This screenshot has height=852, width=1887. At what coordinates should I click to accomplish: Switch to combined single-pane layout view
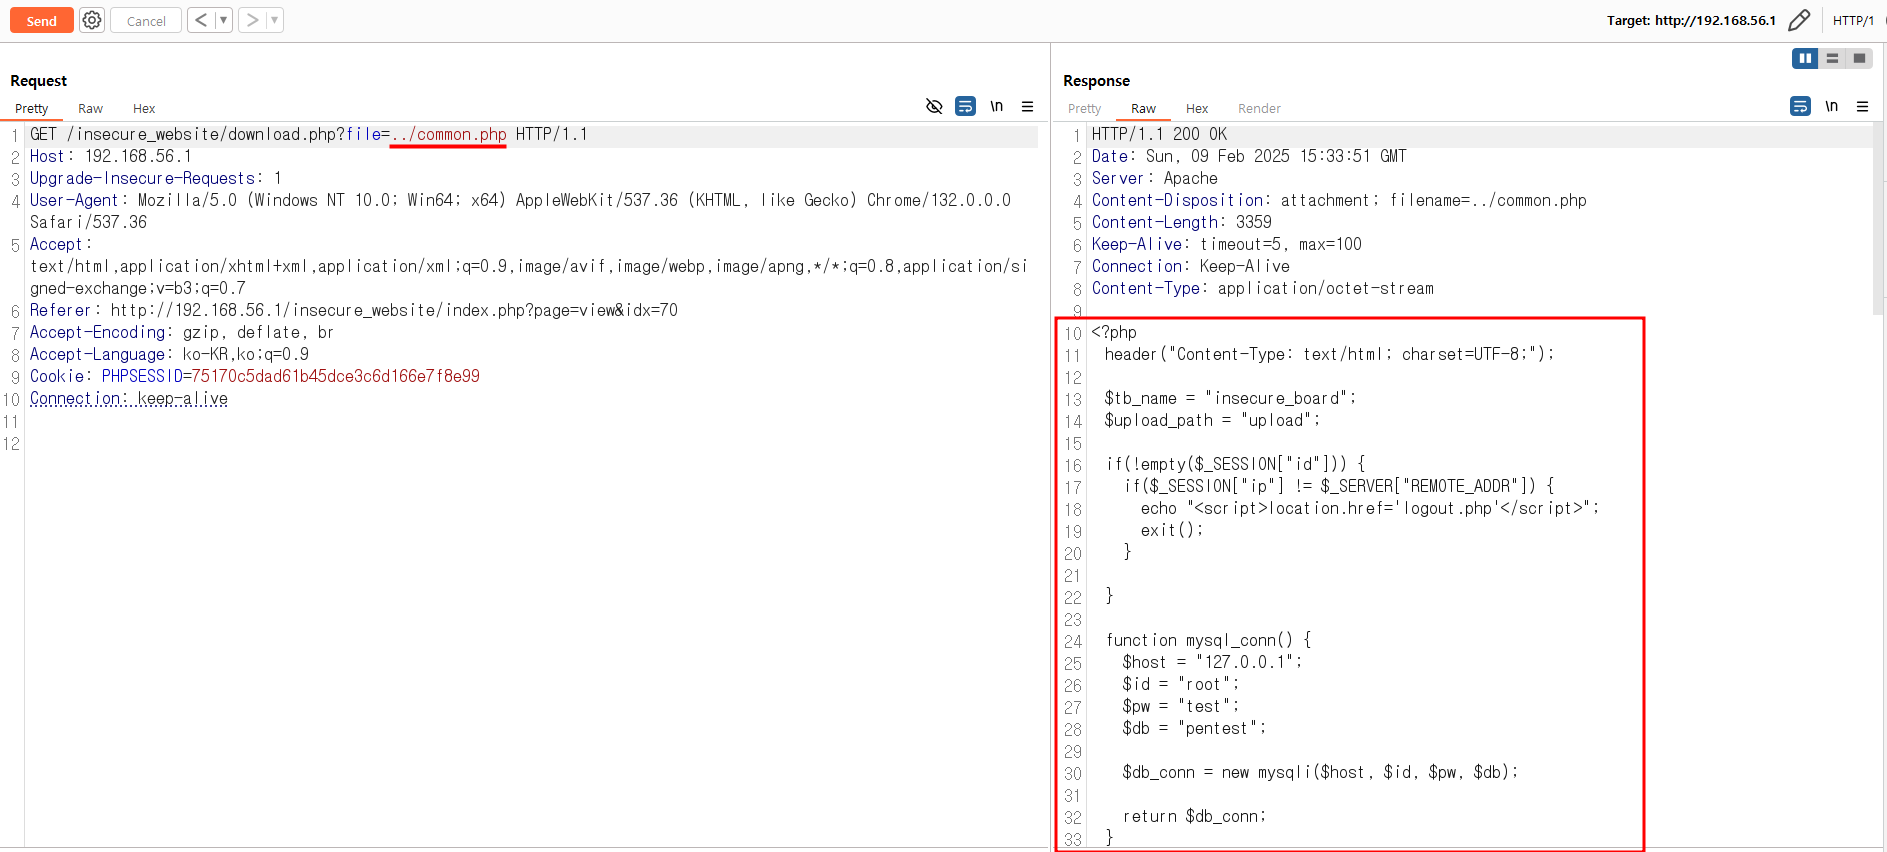tap(1859, 58)
